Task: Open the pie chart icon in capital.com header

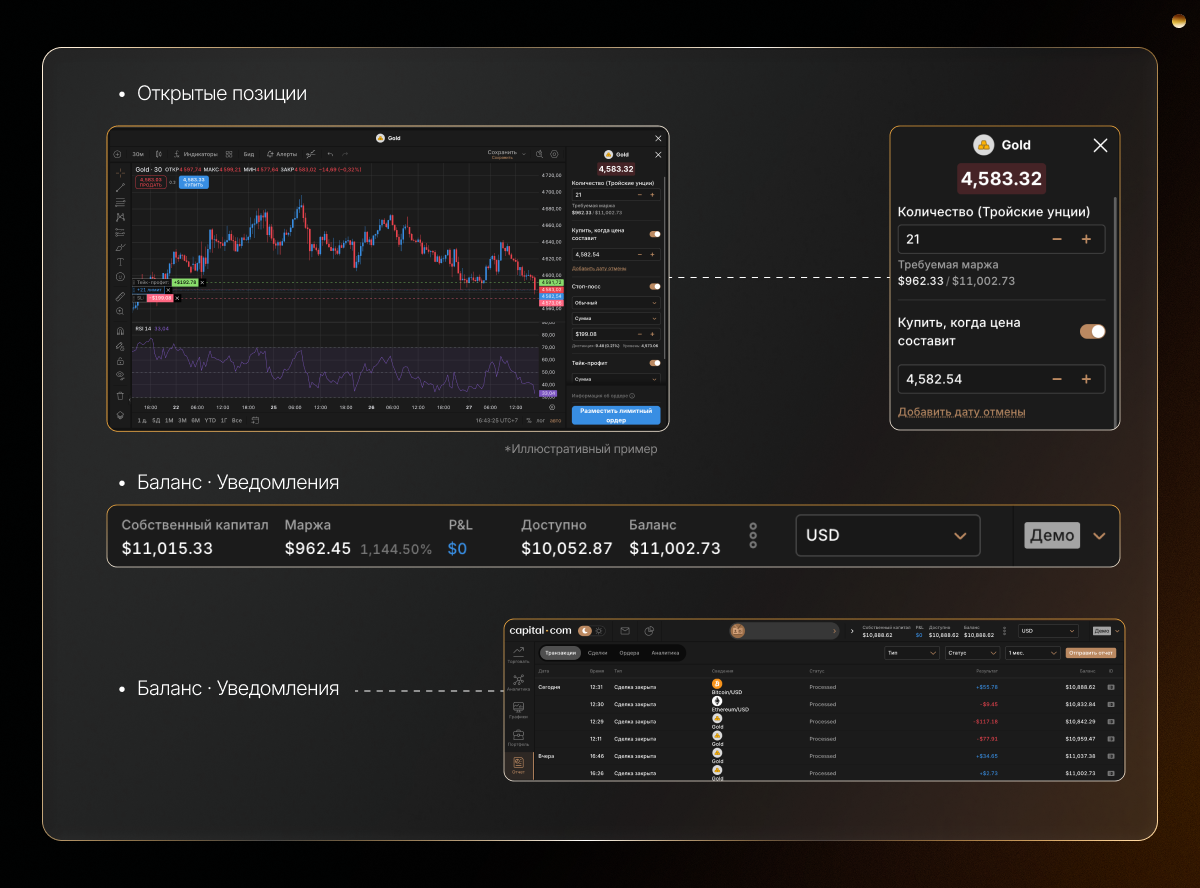Action: pyautogui.click(x=649, y=631)
